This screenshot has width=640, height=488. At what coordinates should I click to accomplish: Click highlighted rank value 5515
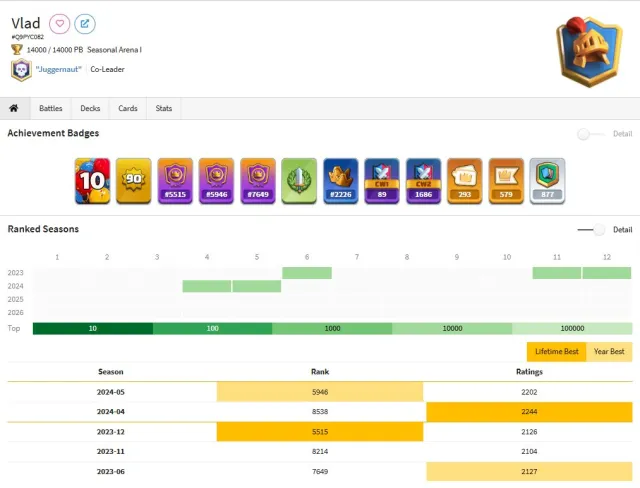pos(320,432)
